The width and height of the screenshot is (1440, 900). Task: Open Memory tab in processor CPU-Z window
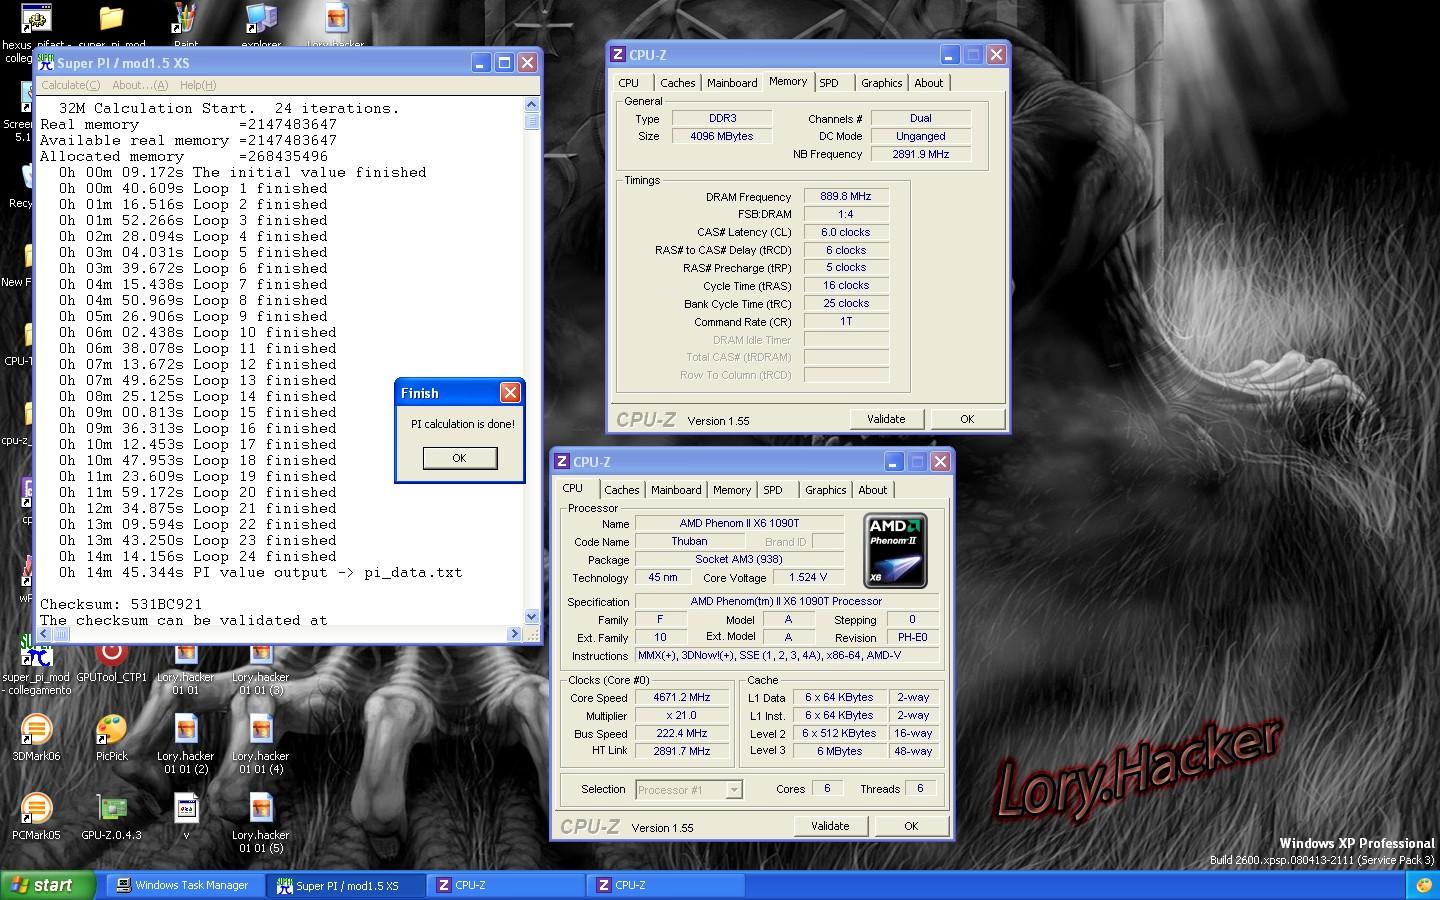click(x=731, y=490)
